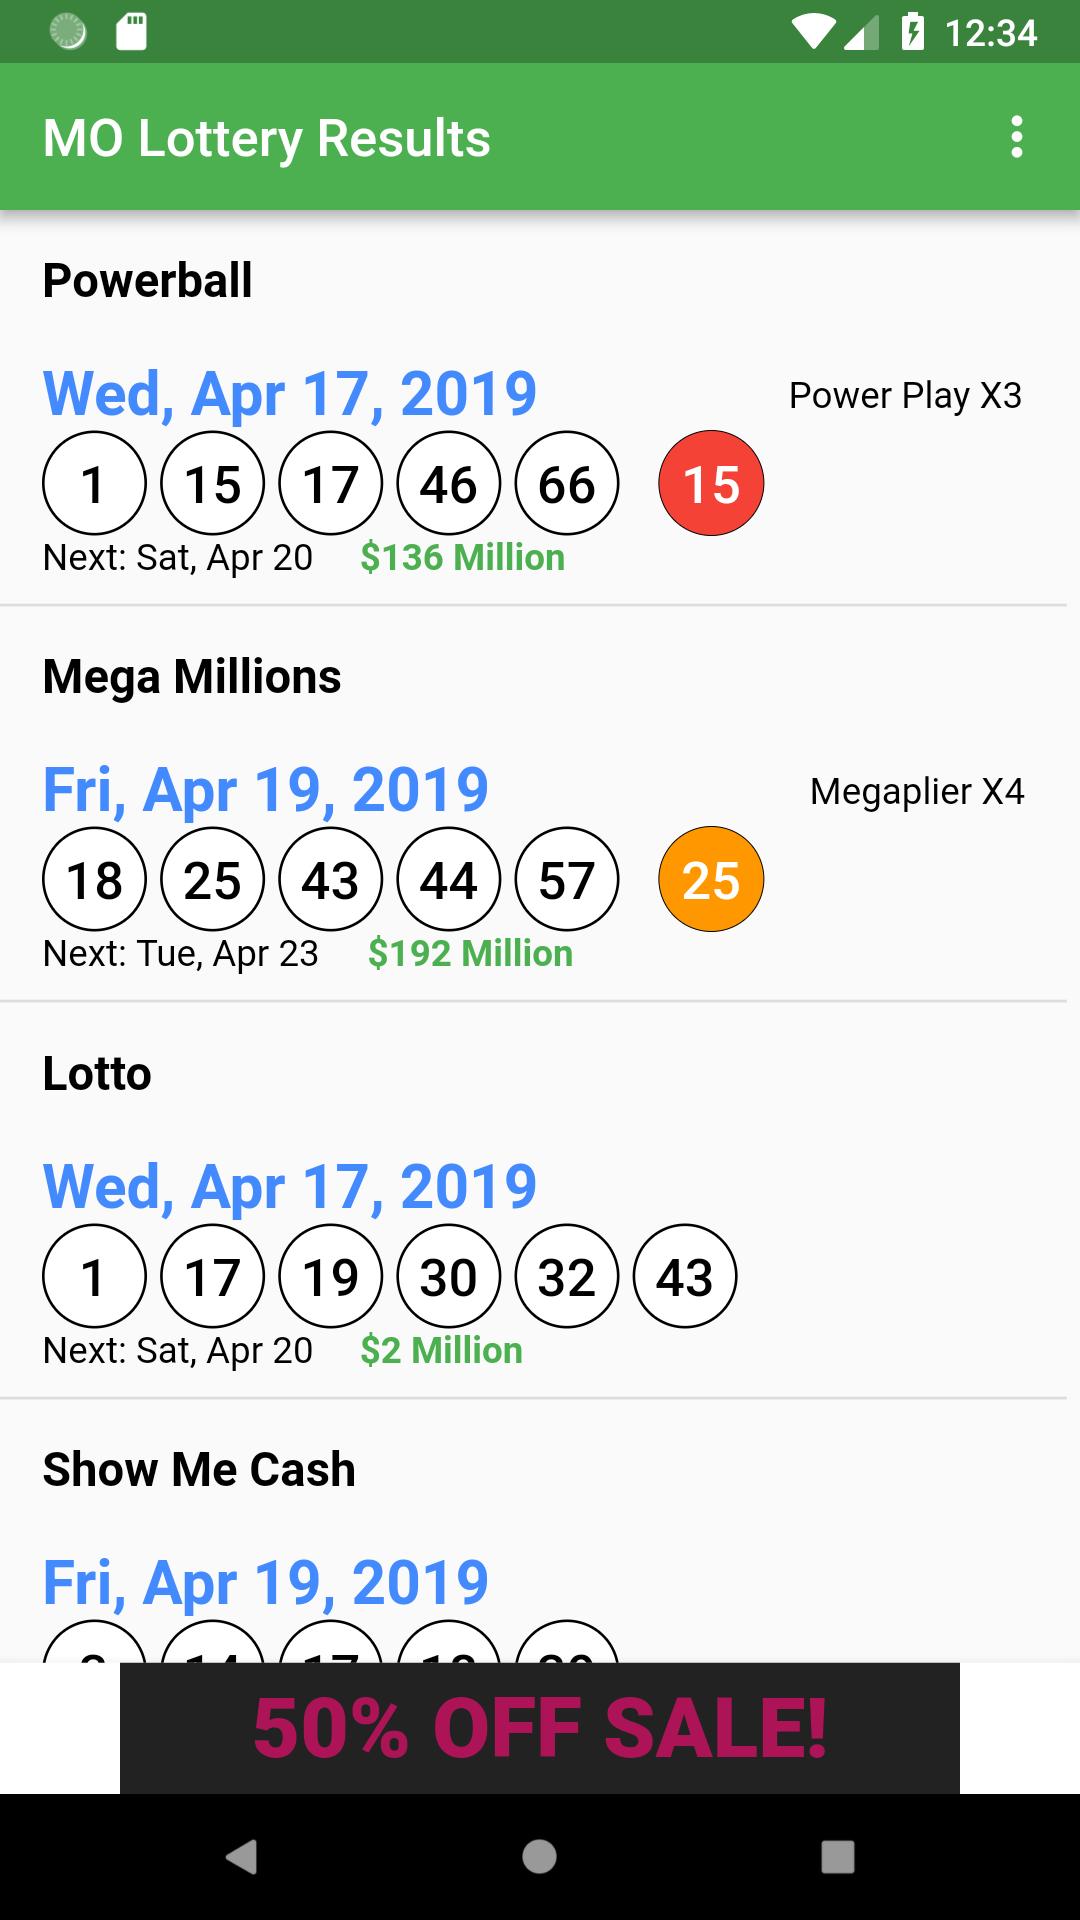The width and height of the screenshot is (1080, 1920).
Task: Open Powerball Wed, Apr 17, 2019 results
Action: pos(290,394)
